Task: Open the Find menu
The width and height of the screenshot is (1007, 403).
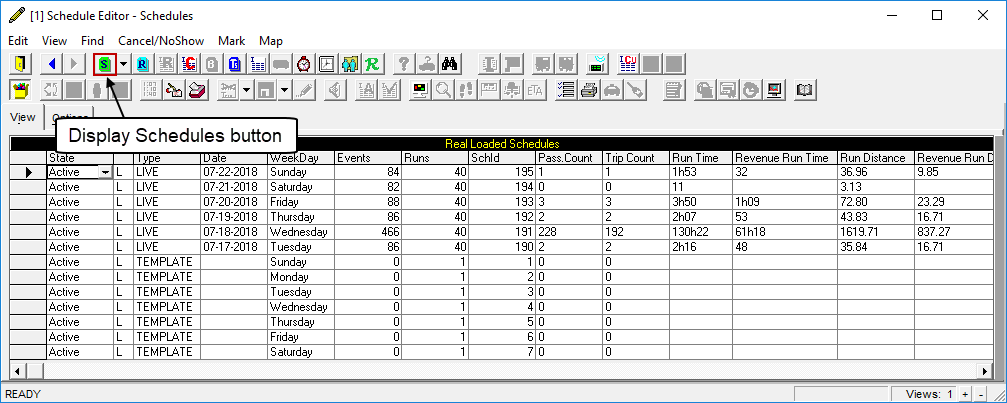Action: (92, 40)
